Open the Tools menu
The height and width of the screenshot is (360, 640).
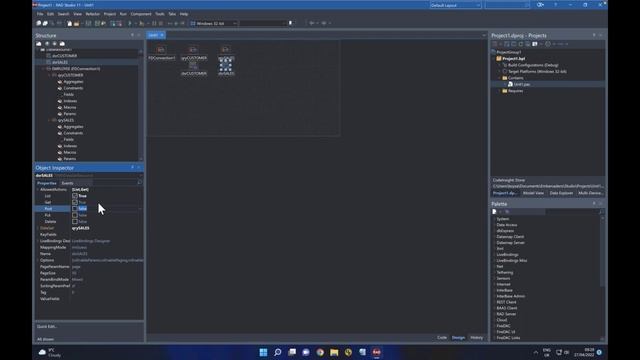160,14
